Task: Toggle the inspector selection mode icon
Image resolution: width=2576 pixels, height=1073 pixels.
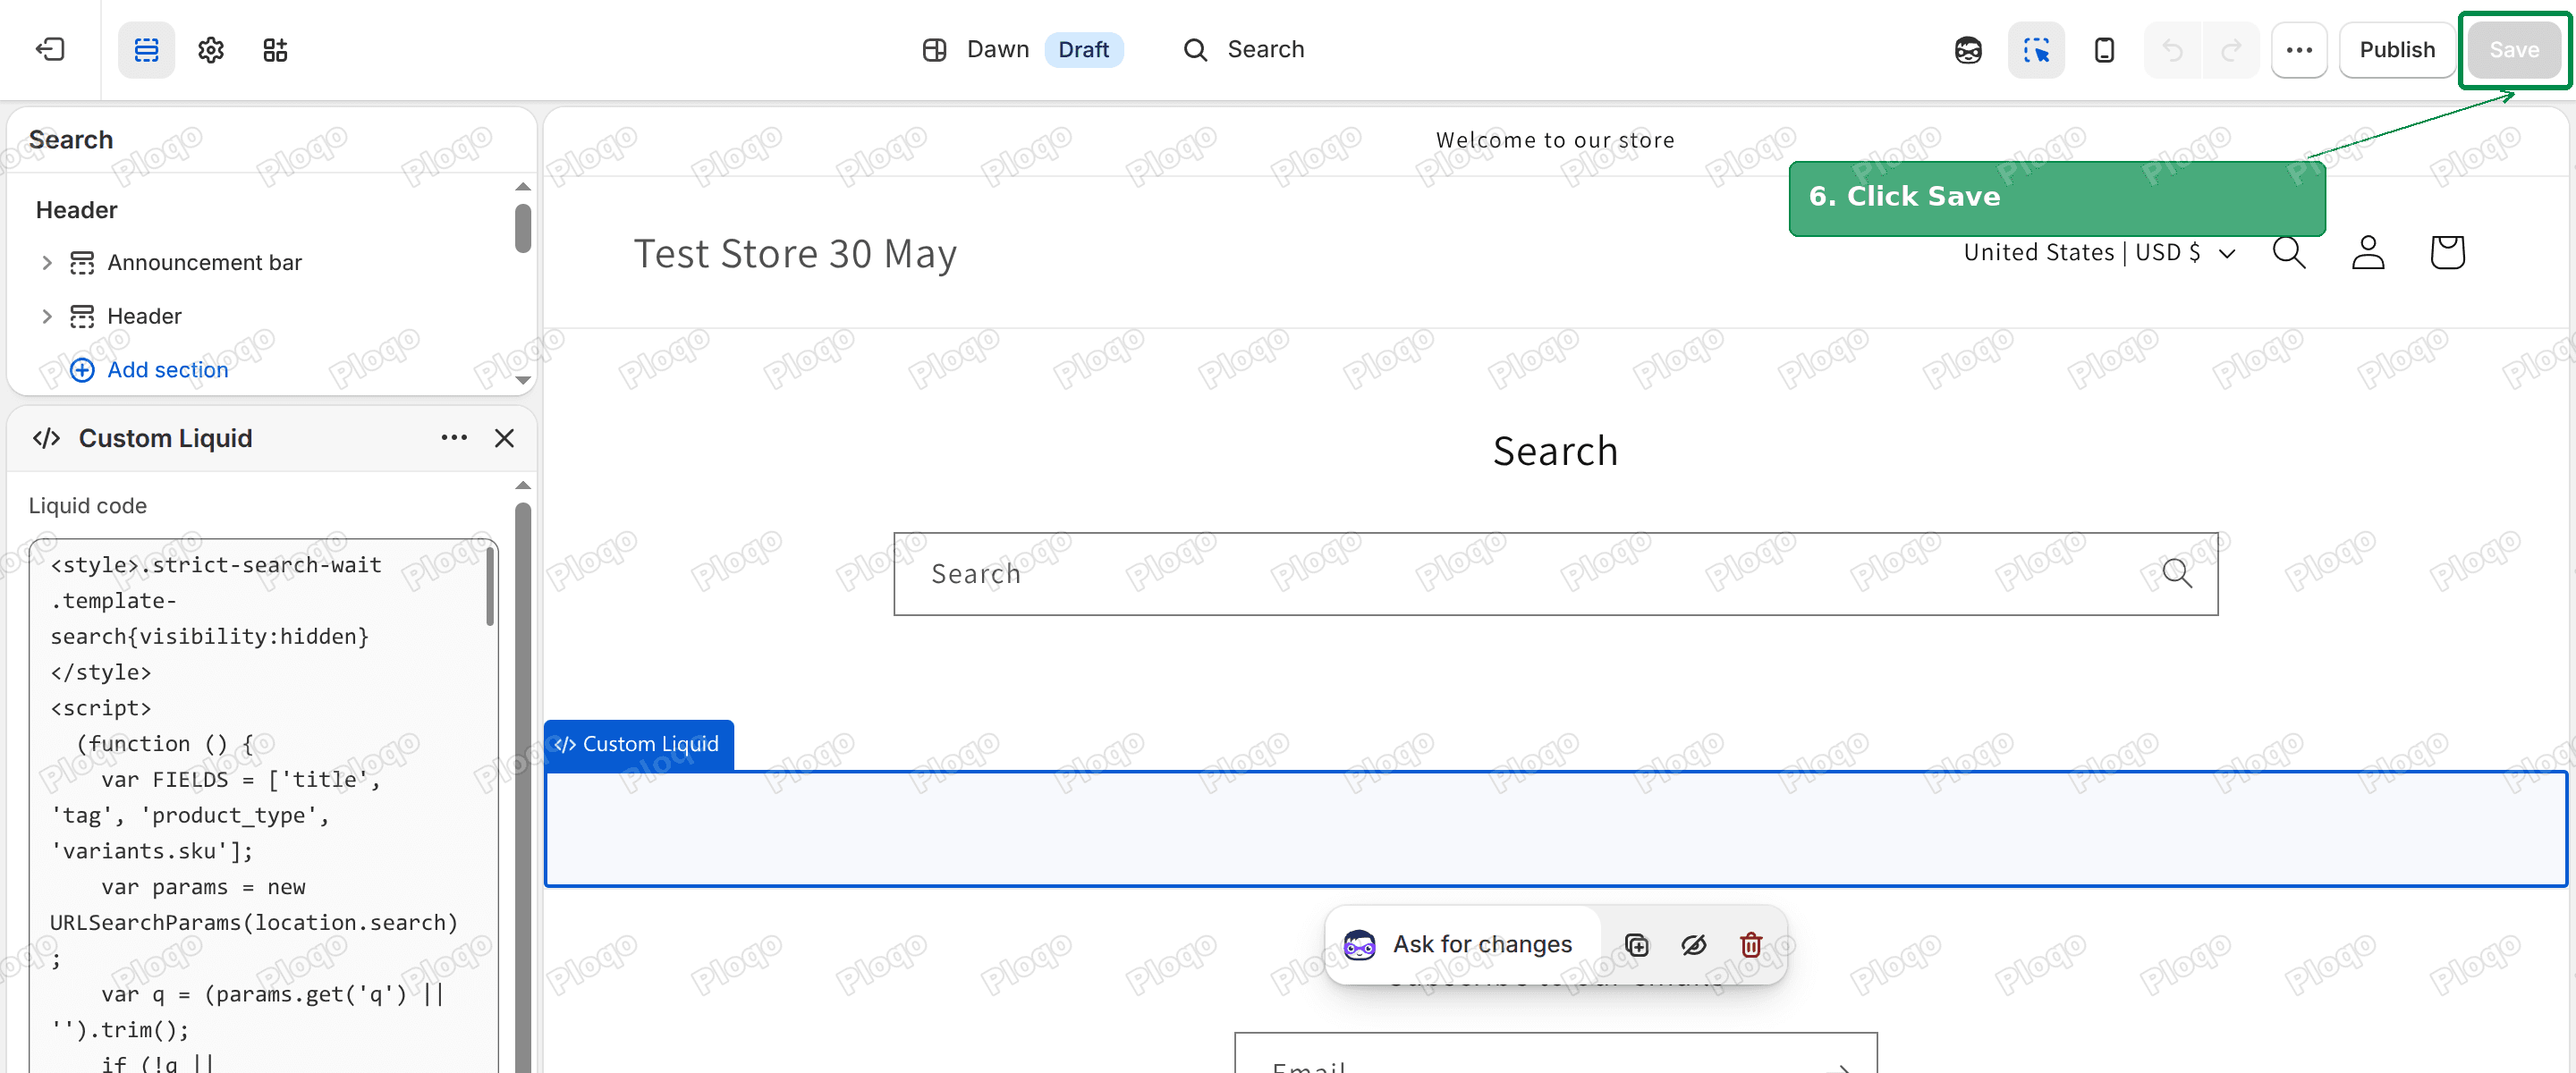Action: point(2036,50)
